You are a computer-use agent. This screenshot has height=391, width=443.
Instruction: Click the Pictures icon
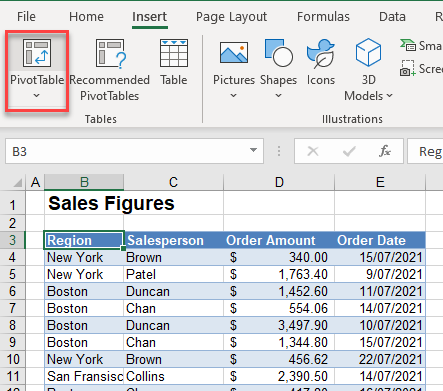coord(234,53)
